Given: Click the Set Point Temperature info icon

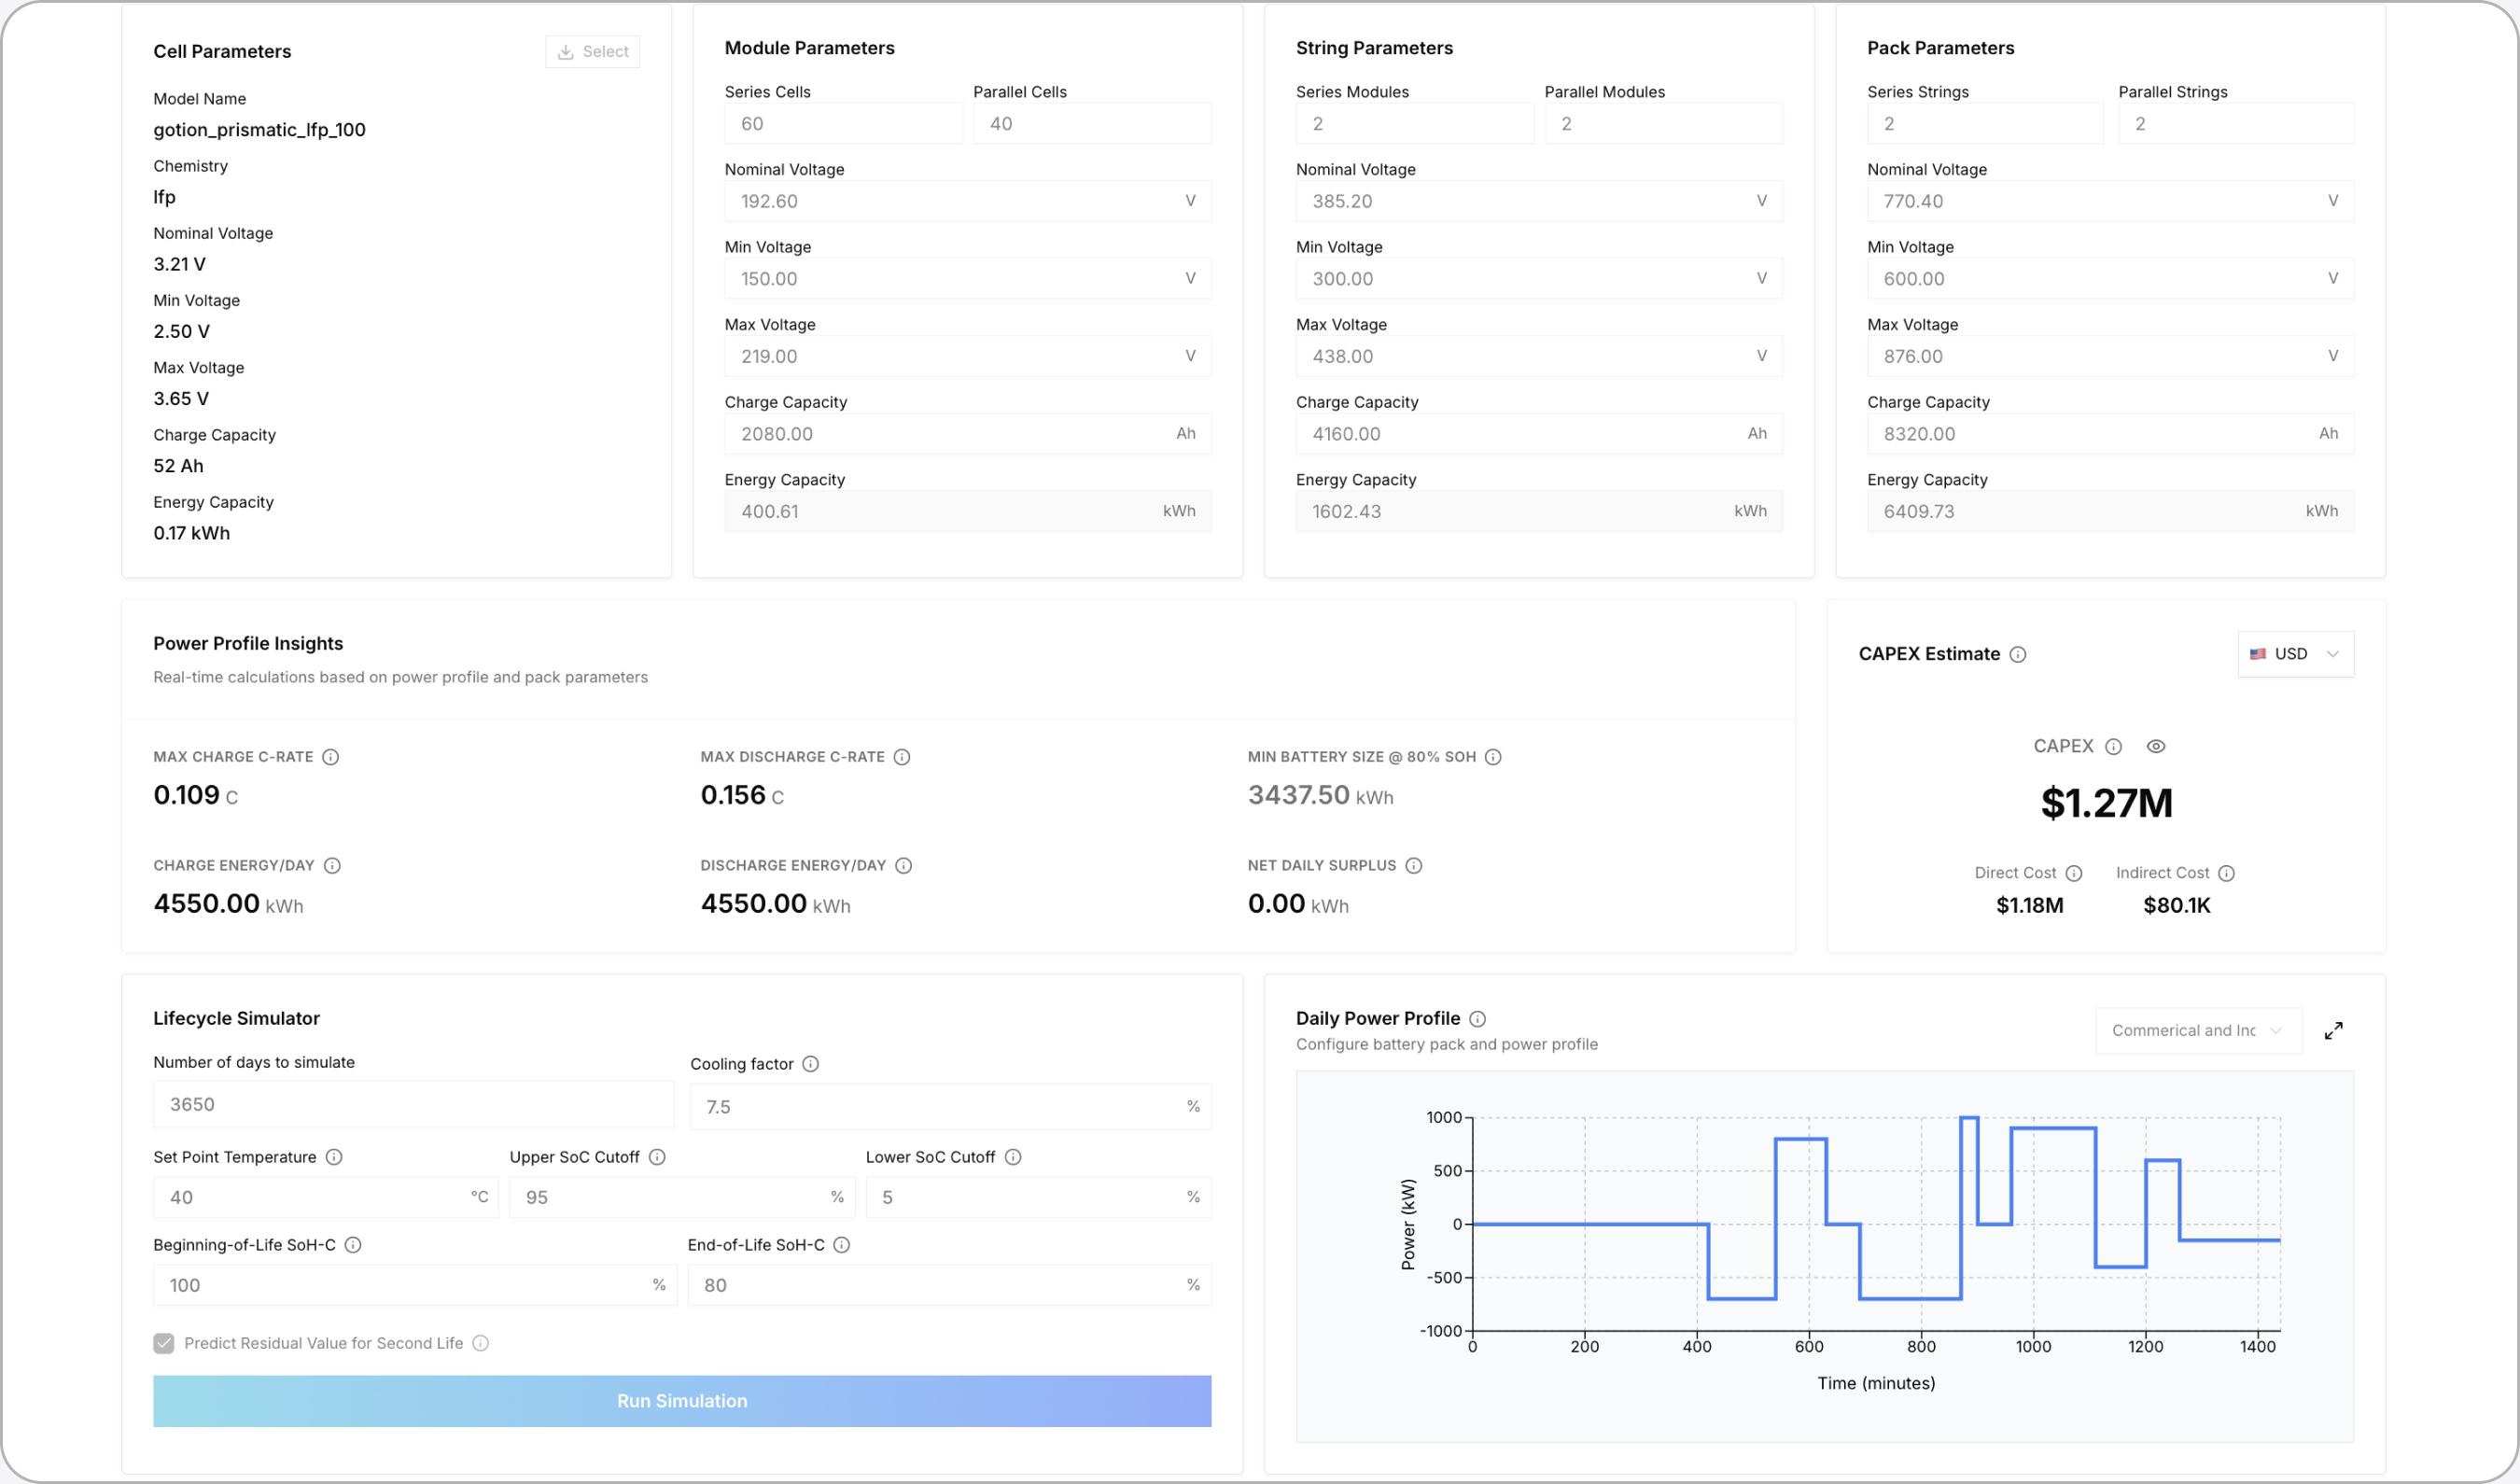Looking at the screenshot, I should [x=335, y=1157].
